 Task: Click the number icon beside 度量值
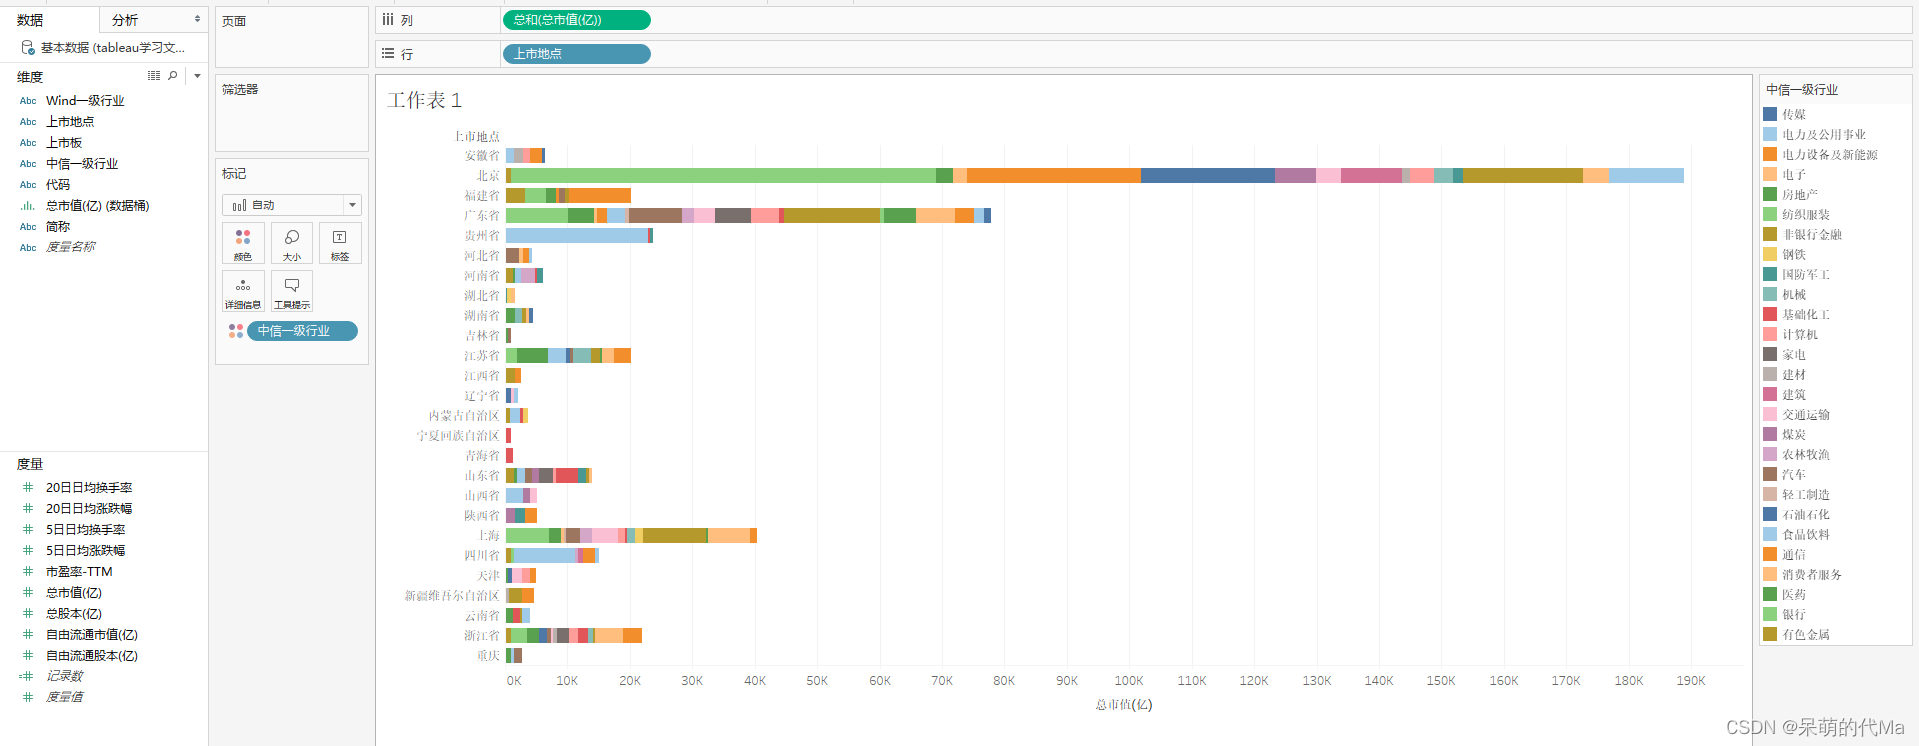(x=28, y=698)
